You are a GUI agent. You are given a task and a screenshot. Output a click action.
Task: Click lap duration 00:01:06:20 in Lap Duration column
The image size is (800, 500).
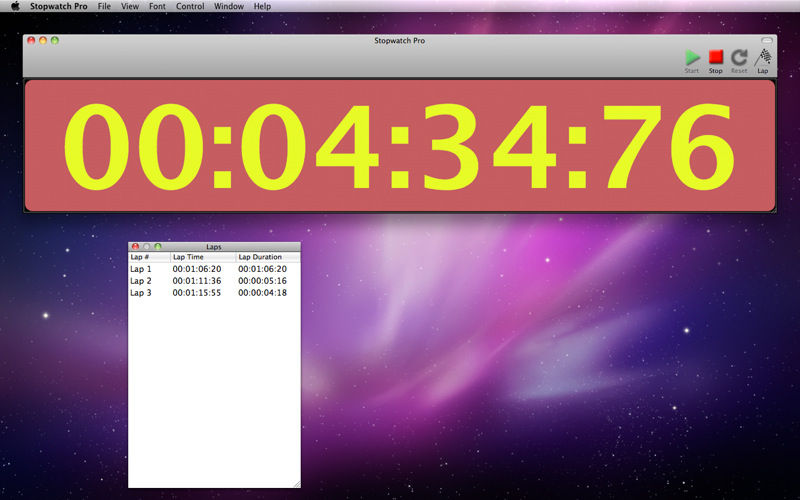tap(262, 269)
